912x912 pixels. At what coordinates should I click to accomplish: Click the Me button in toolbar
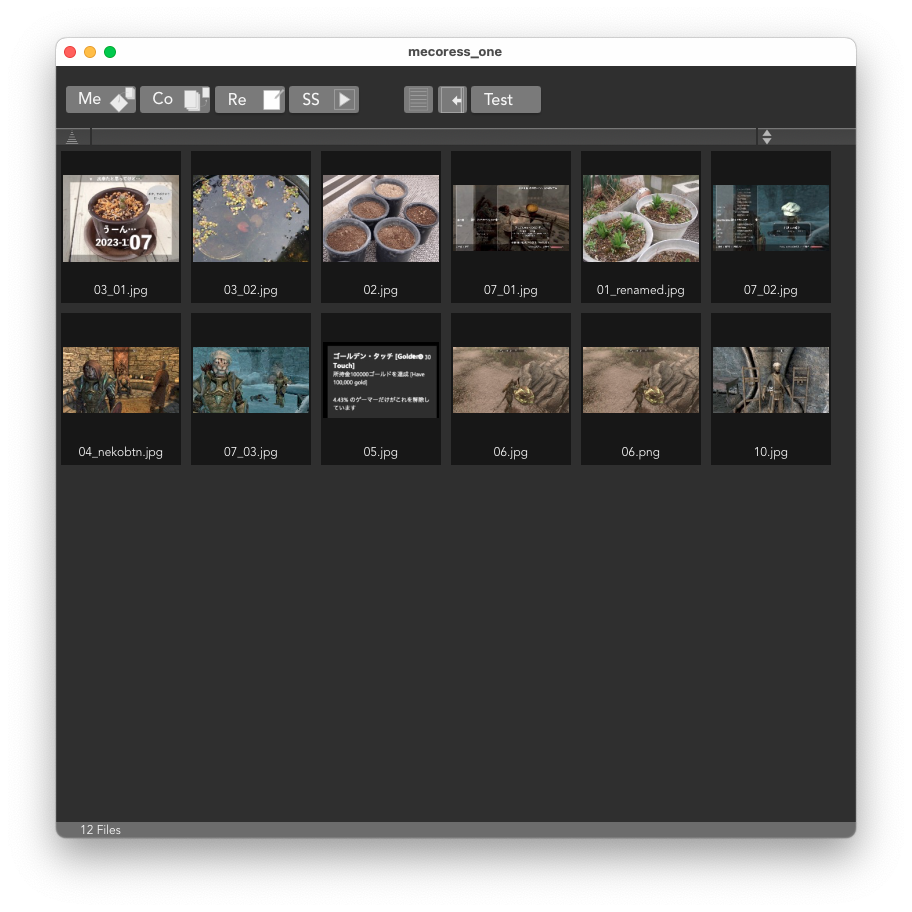pyautogui.click(x=100, y=99)
